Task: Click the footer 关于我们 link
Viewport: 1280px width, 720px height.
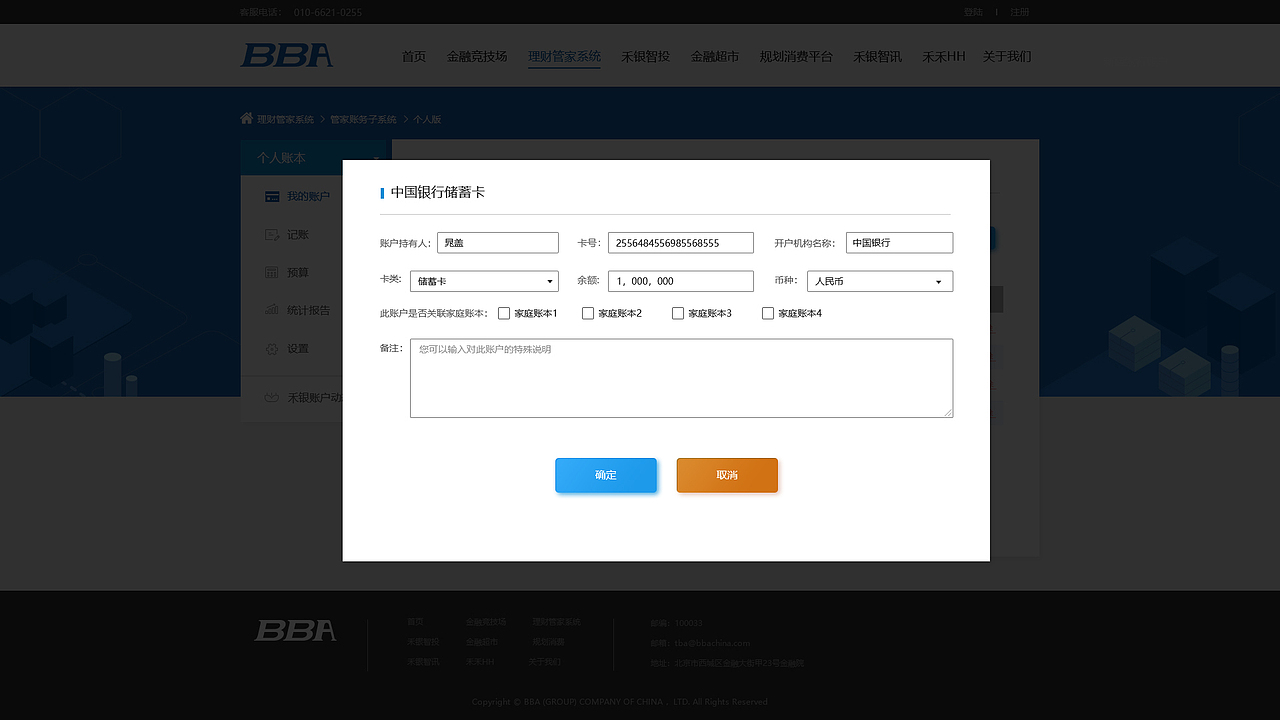Action: click(x=545, y=662)
